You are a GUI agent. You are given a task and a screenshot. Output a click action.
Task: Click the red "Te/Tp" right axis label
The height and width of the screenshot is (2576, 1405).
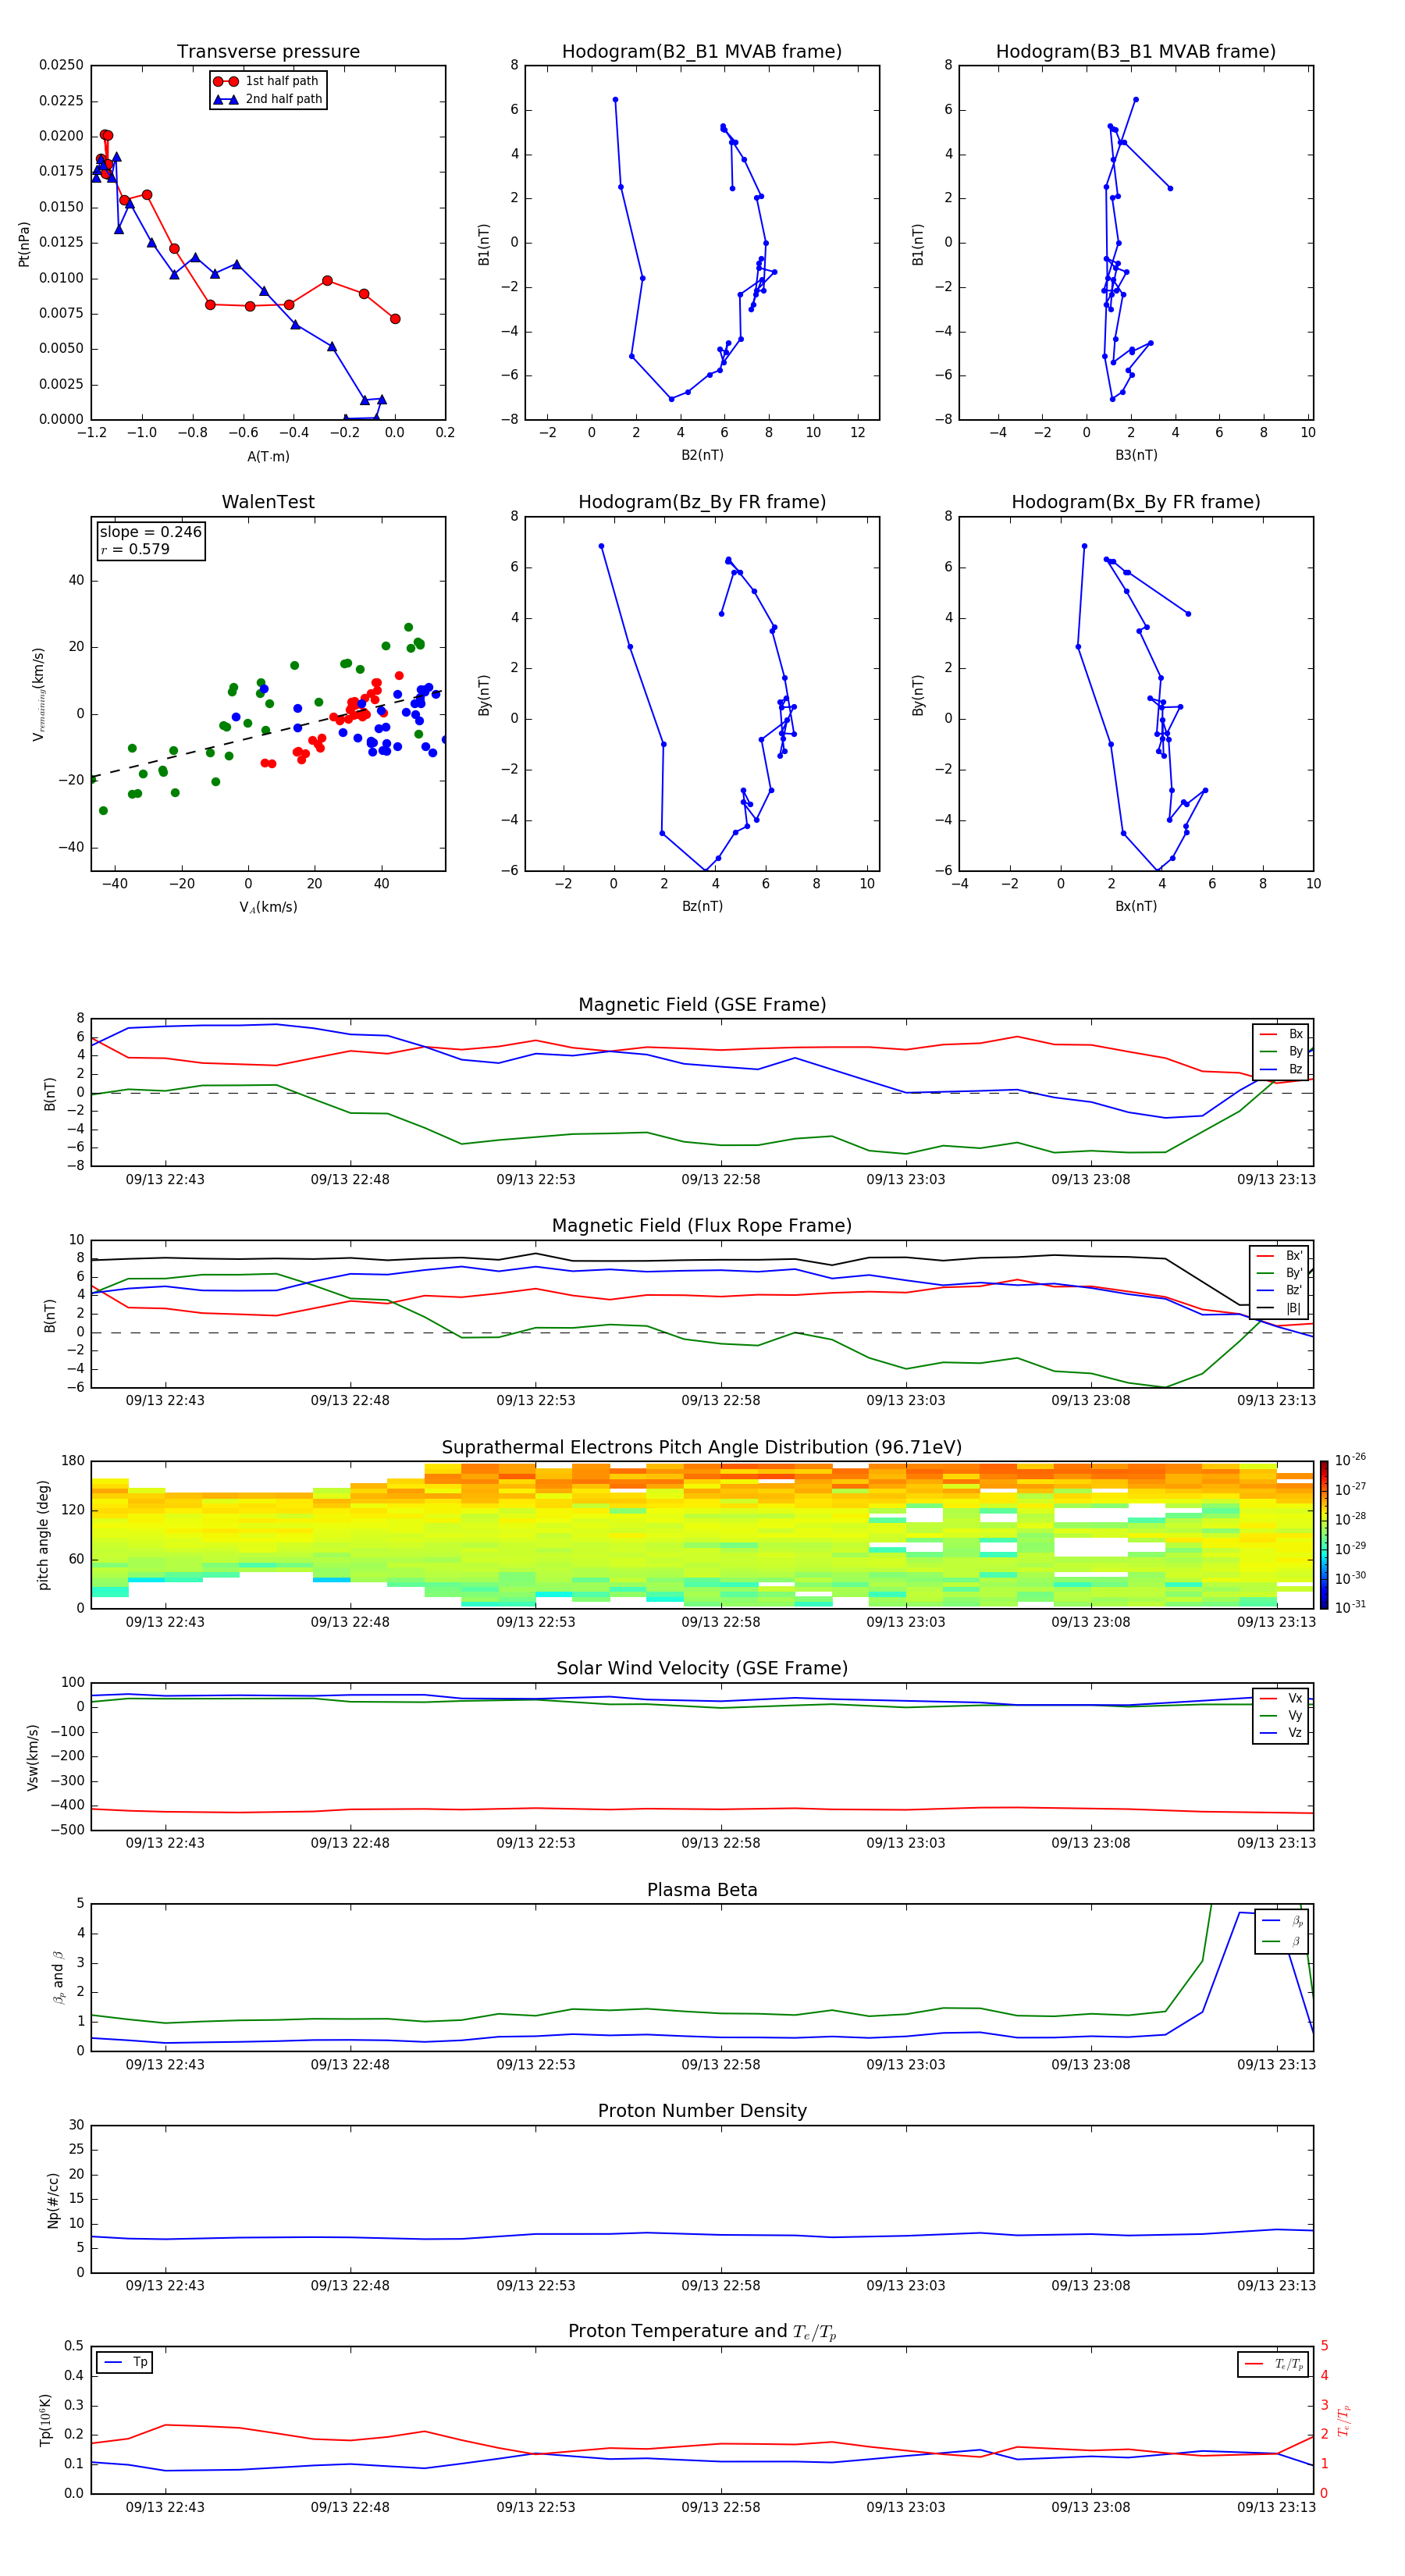1343,2420
